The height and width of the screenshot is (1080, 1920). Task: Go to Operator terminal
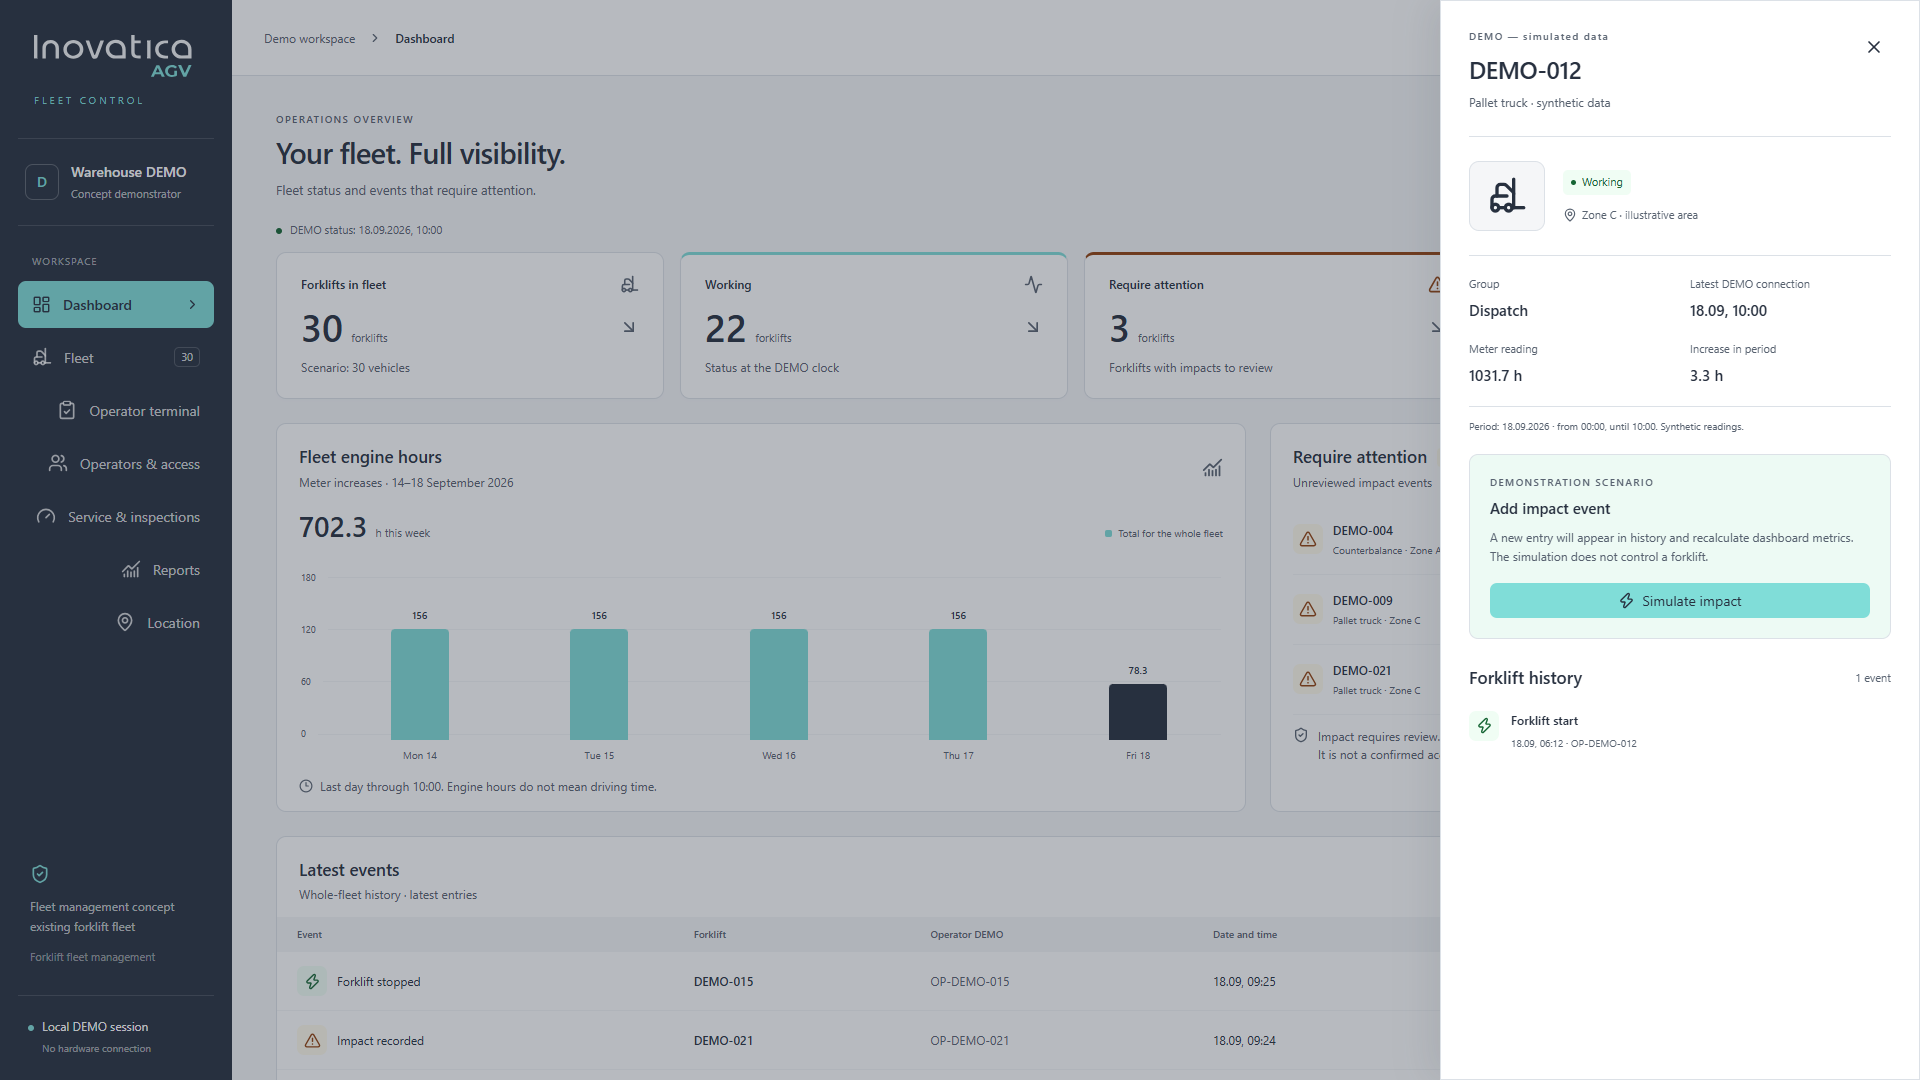click(x=116, y=411)
